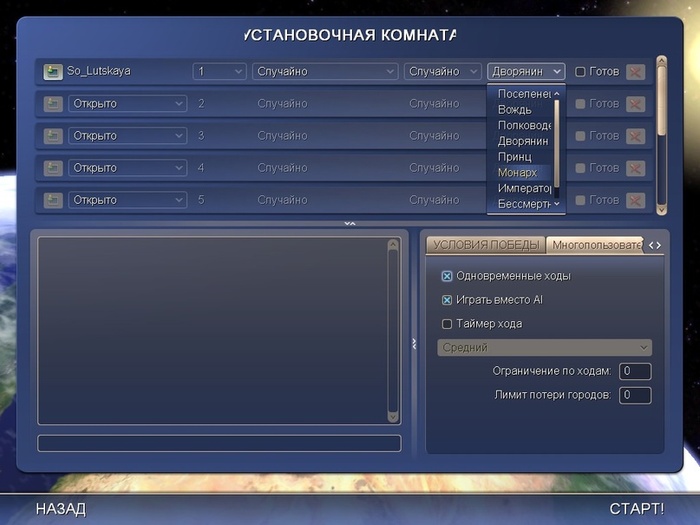This screenshot has width=700, height=525.
Task: Disable Одновременные ходы checkbox
Action: tap(446, 276)
